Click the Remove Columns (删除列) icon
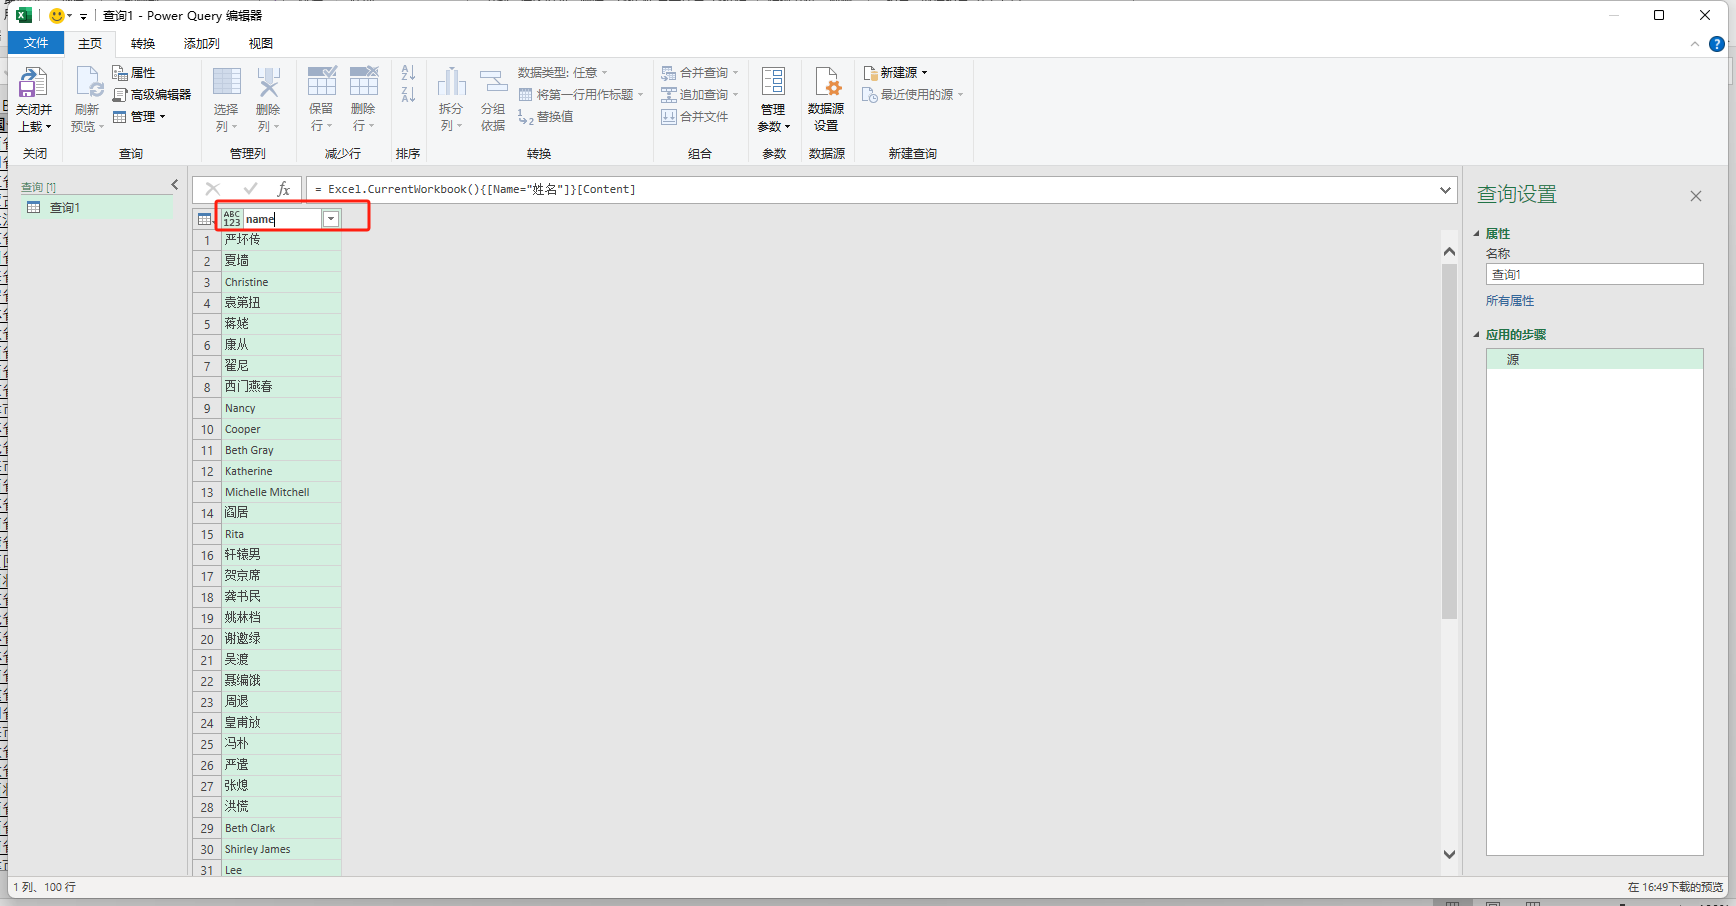1736x906 pixels. [268, 84]
